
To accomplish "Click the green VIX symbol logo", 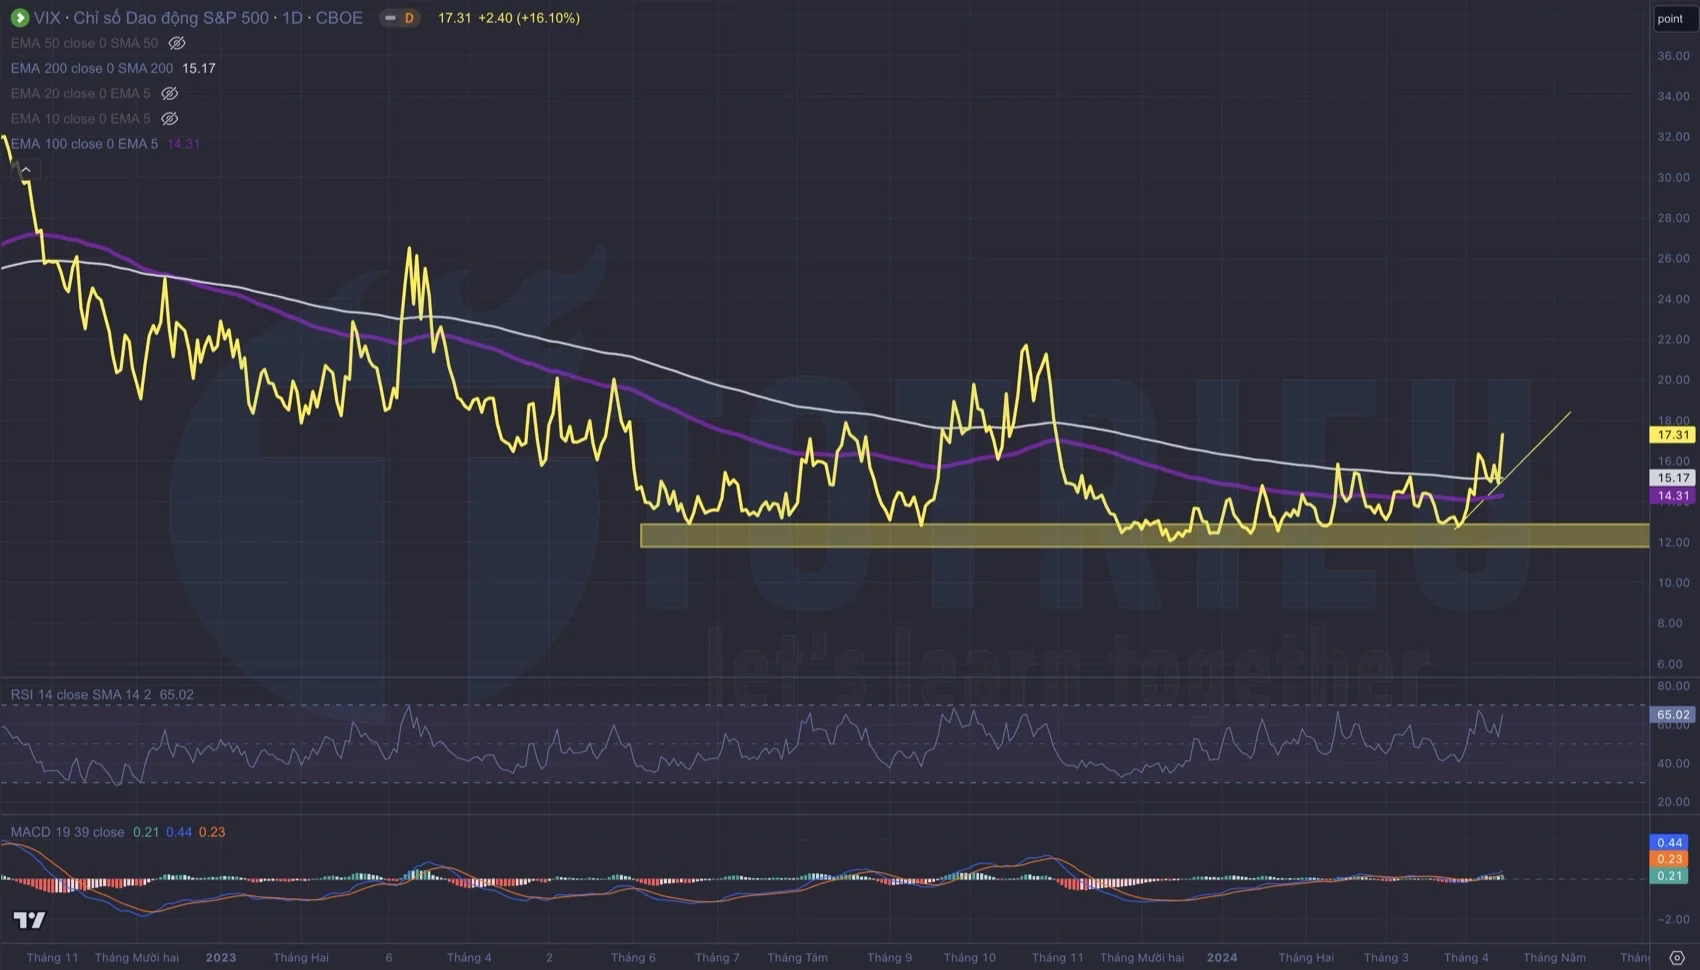I will pos(19,18).
